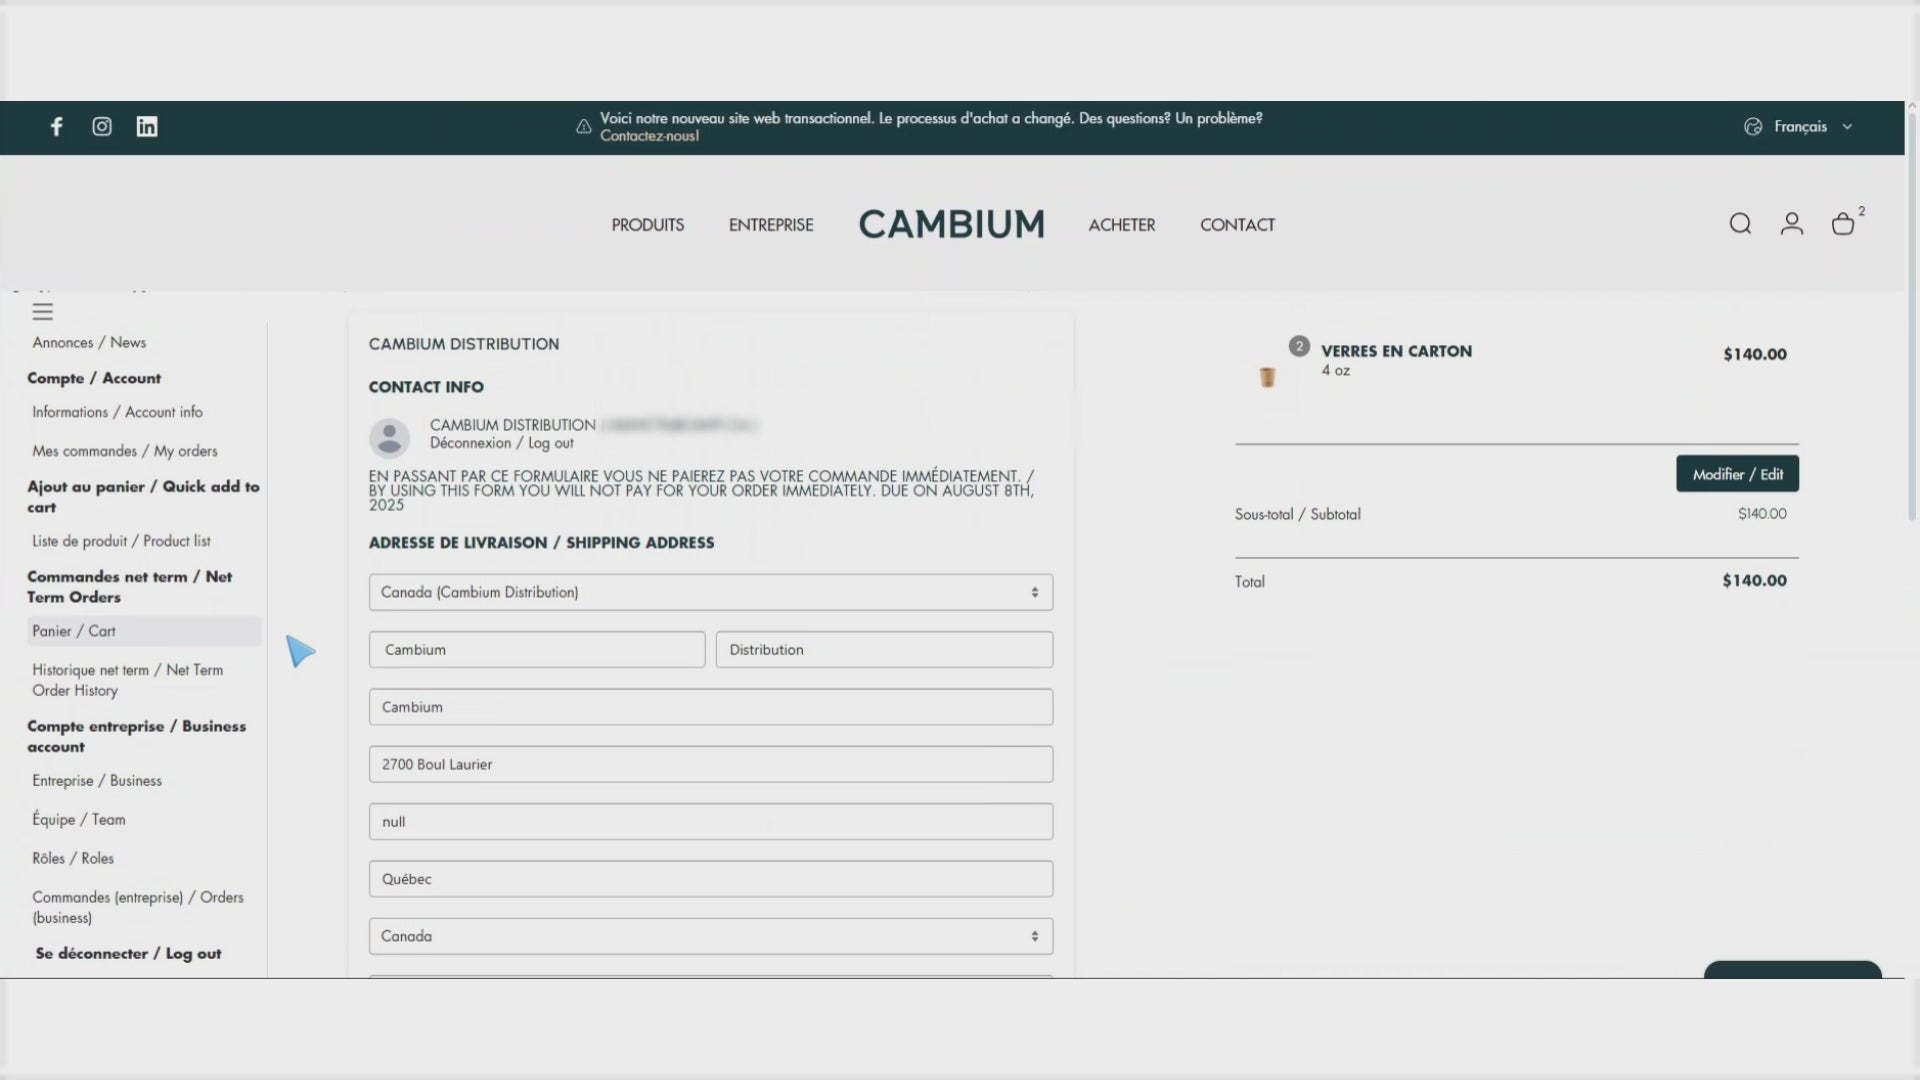Click the 2700 Boul Laurier address field

click(710, 764)
